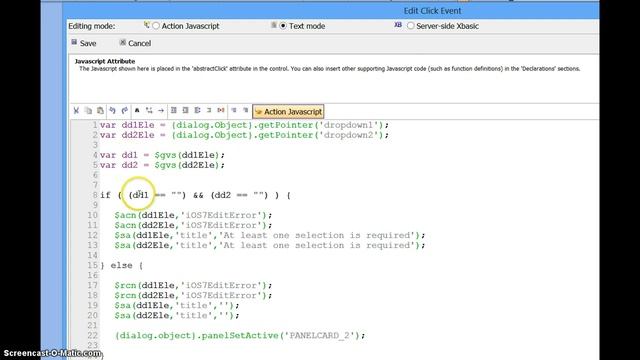Click '(dd2 == "")' condition in line 8
Screen dimensions: 640x360
[x=239, y=195]
